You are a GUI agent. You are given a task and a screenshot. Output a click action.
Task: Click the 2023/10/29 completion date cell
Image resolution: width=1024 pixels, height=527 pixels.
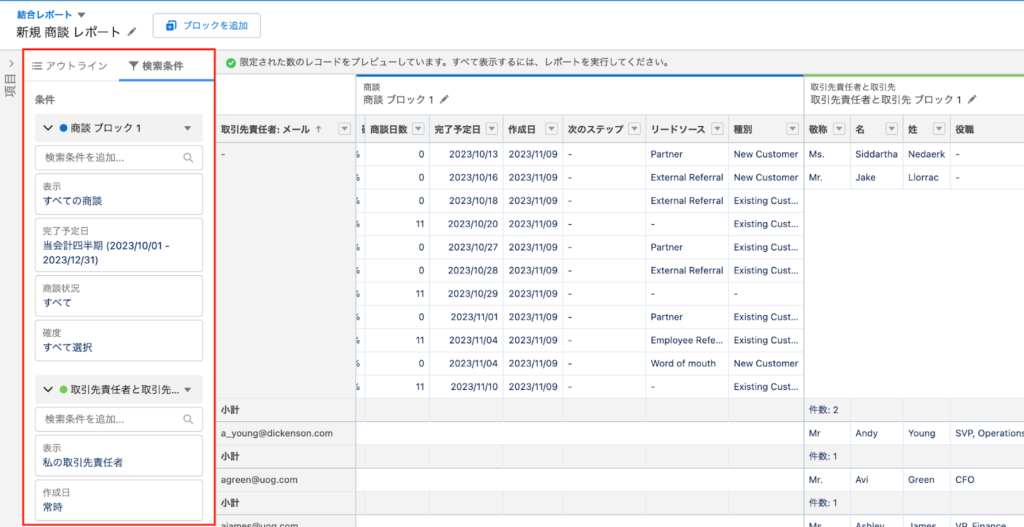pos(466,293)
